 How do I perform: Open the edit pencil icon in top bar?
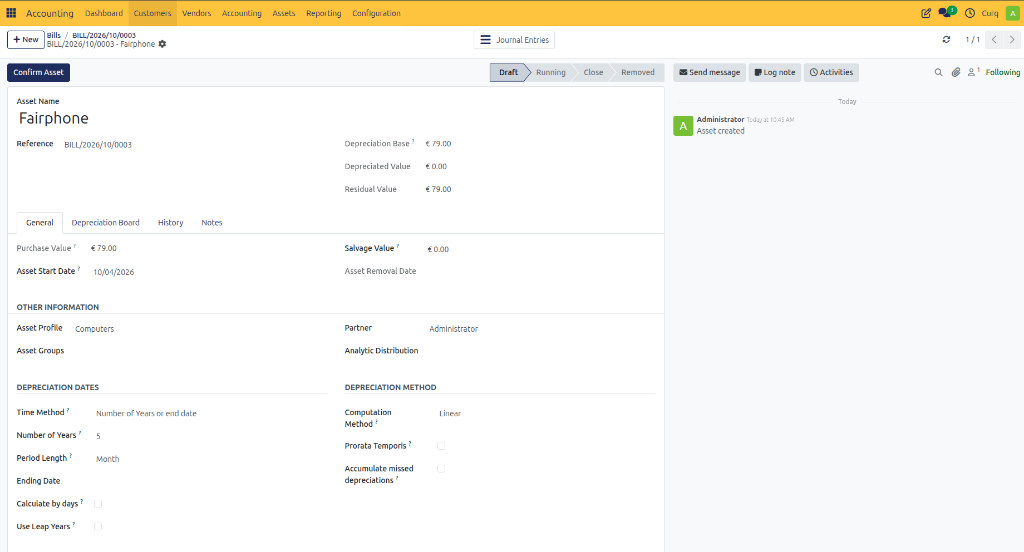click(x=926, y=13)
